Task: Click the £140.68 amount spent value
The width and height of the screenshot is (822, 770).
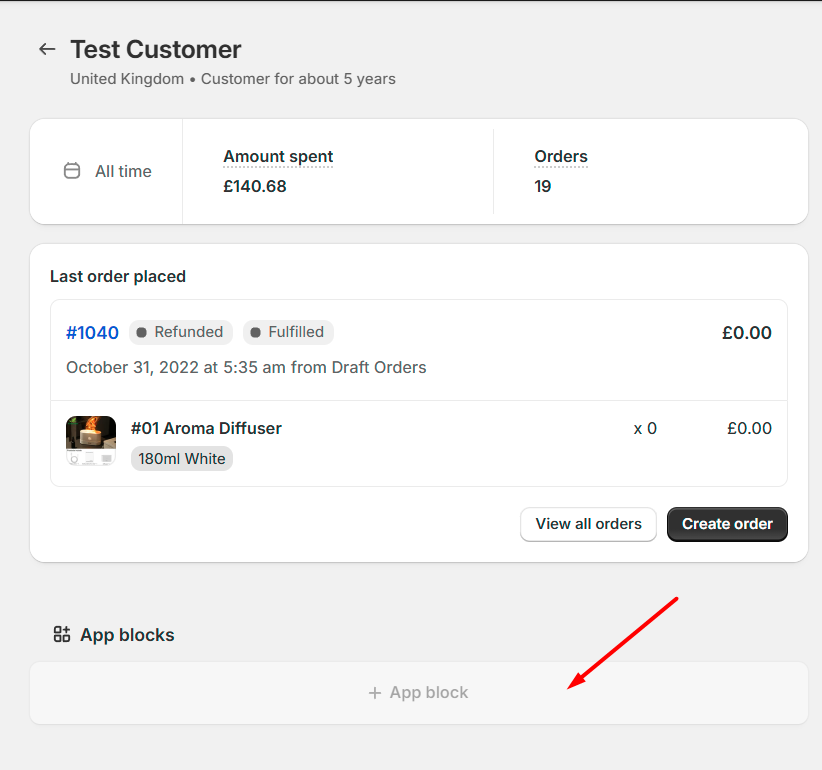Action: click(x=255, y=186)
